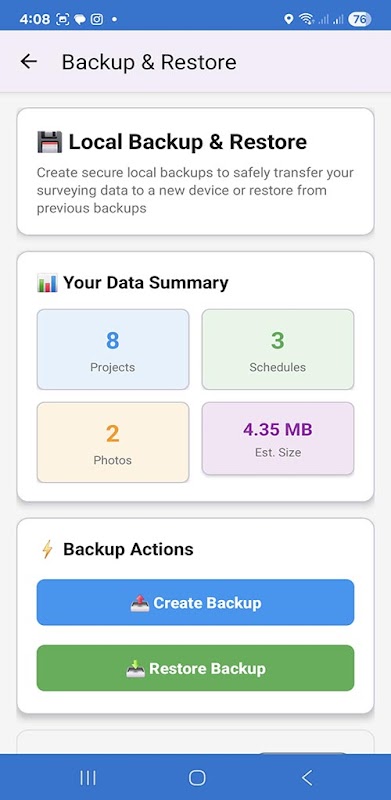Tap the Android recent apps icon
This screenshot has width=391, height=800.
coord(88,778)
